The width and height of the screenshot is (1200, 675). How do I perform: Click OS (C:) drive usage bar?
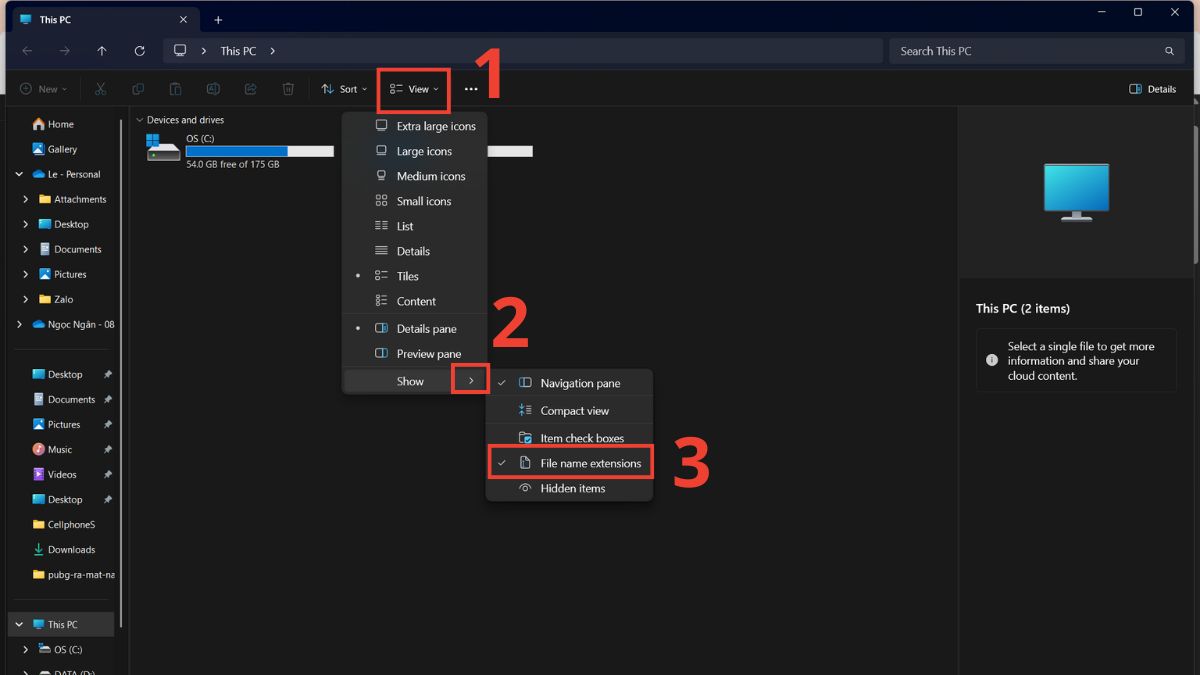[x=260, y=151]
